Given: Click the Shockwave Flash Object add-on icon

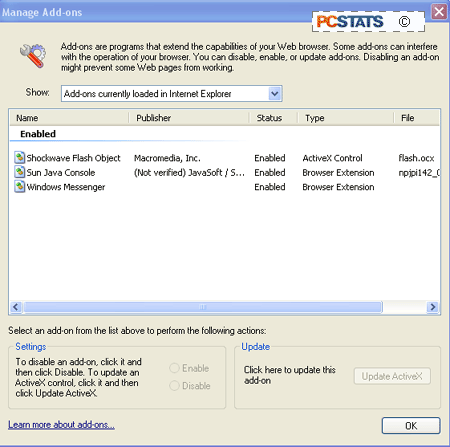Looking at the screenshot, I should coord(20,157).
